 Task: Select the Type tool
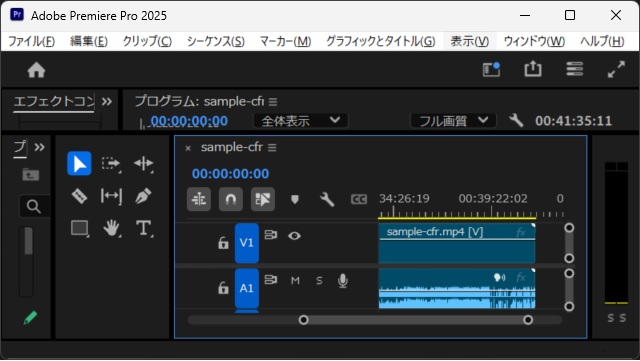144,228
